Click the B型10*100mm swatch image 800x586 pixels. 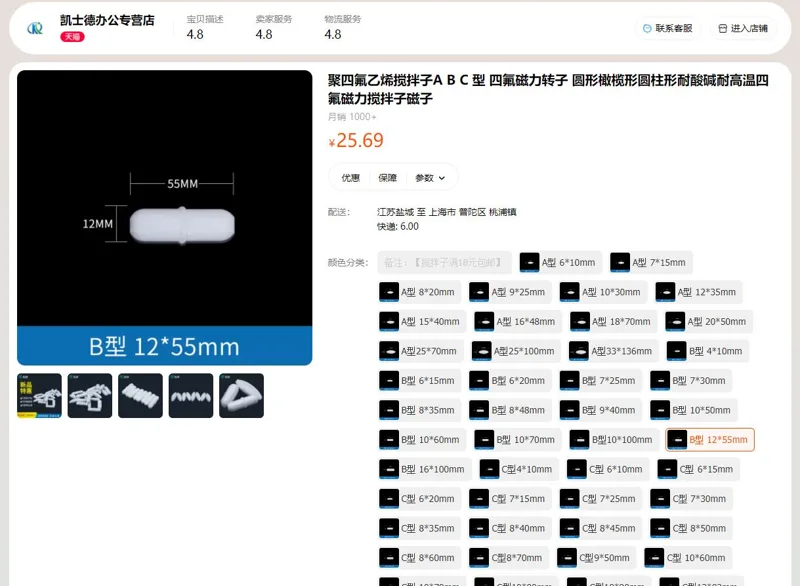pyautogui.click(x=580, y=440)
